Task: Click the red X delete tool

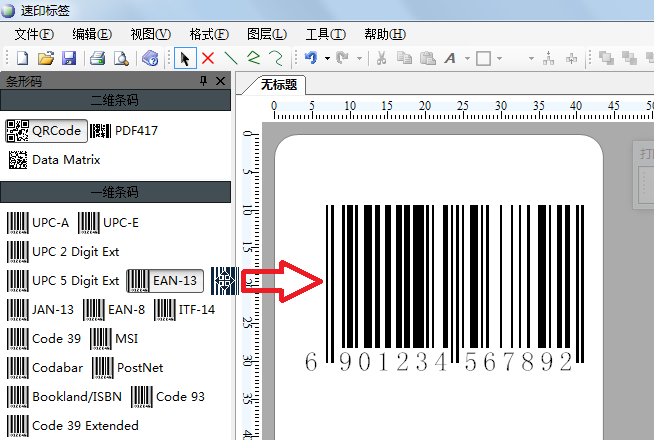Action: coord(208,58)
